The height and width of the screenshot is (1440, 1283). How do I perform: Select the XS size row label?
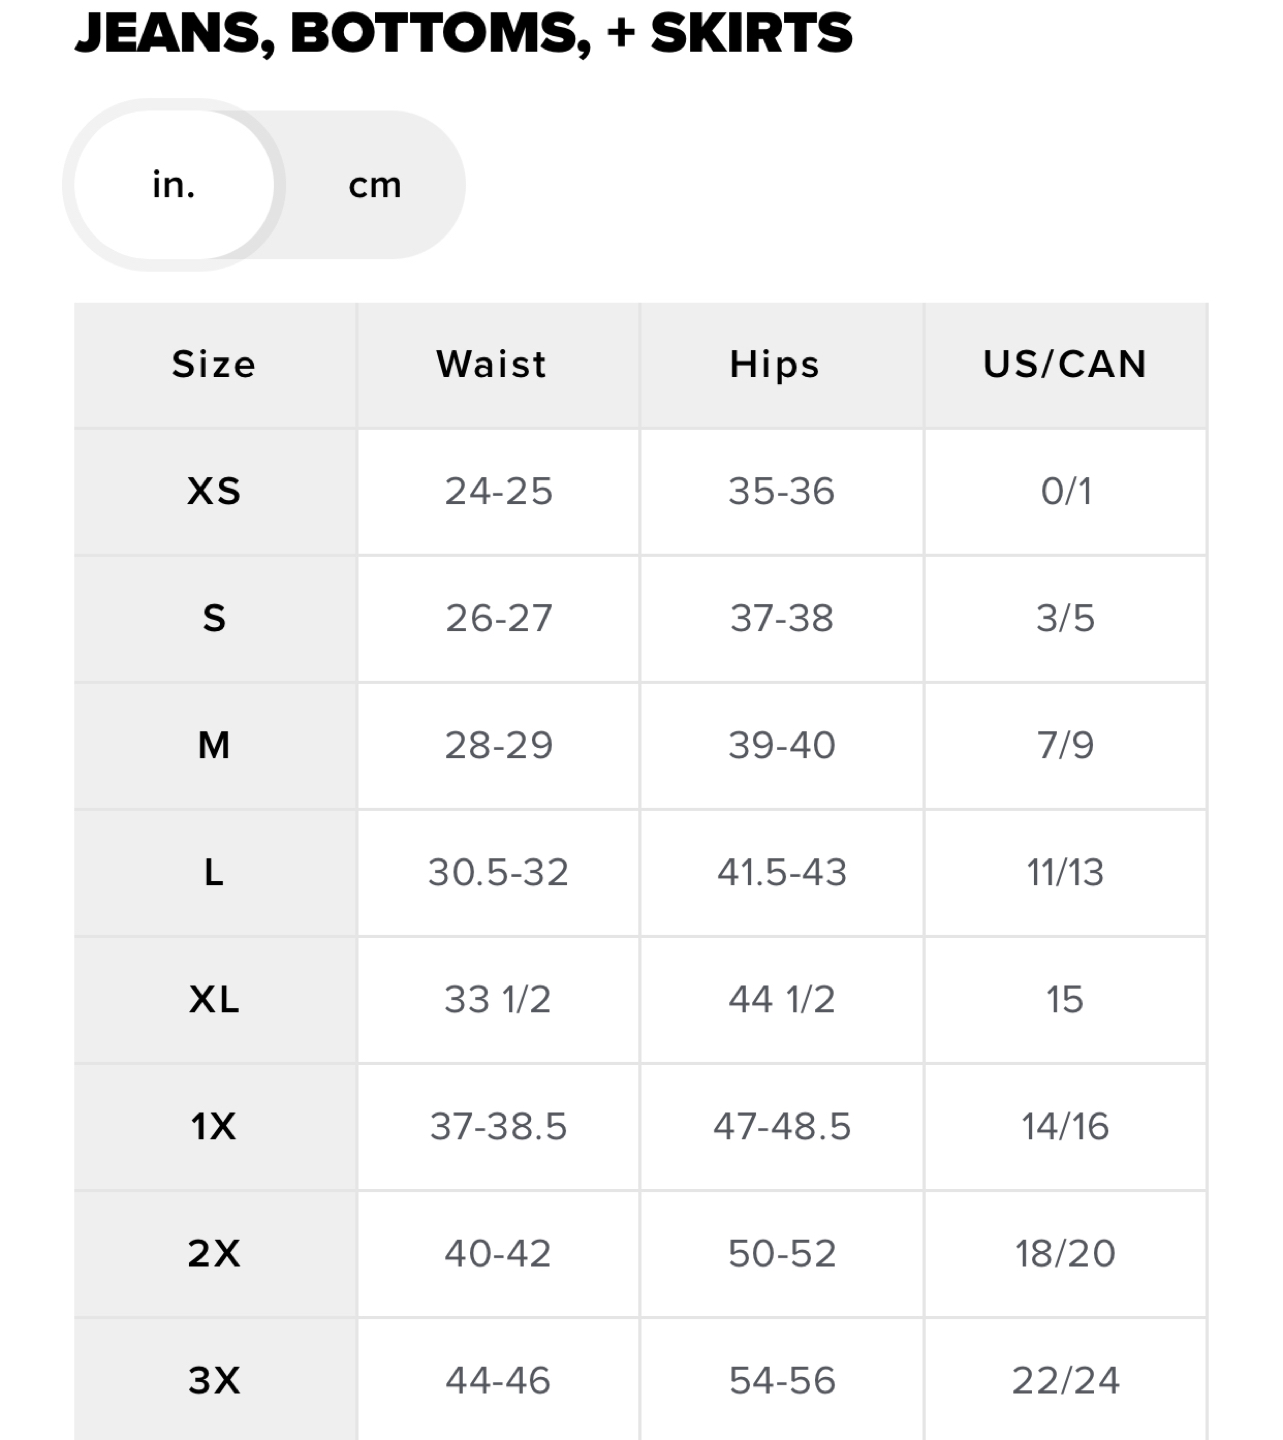(x=214, y=491)
